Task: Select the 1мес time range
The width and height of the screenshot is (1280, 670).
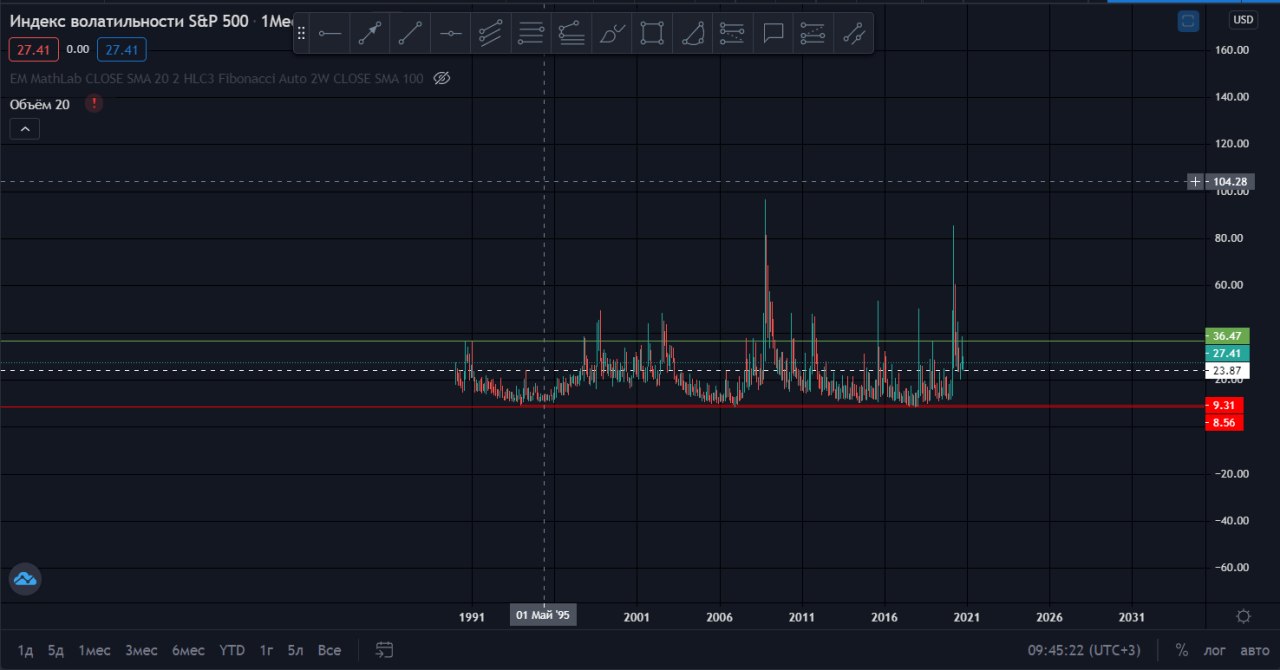Action: 95,650
